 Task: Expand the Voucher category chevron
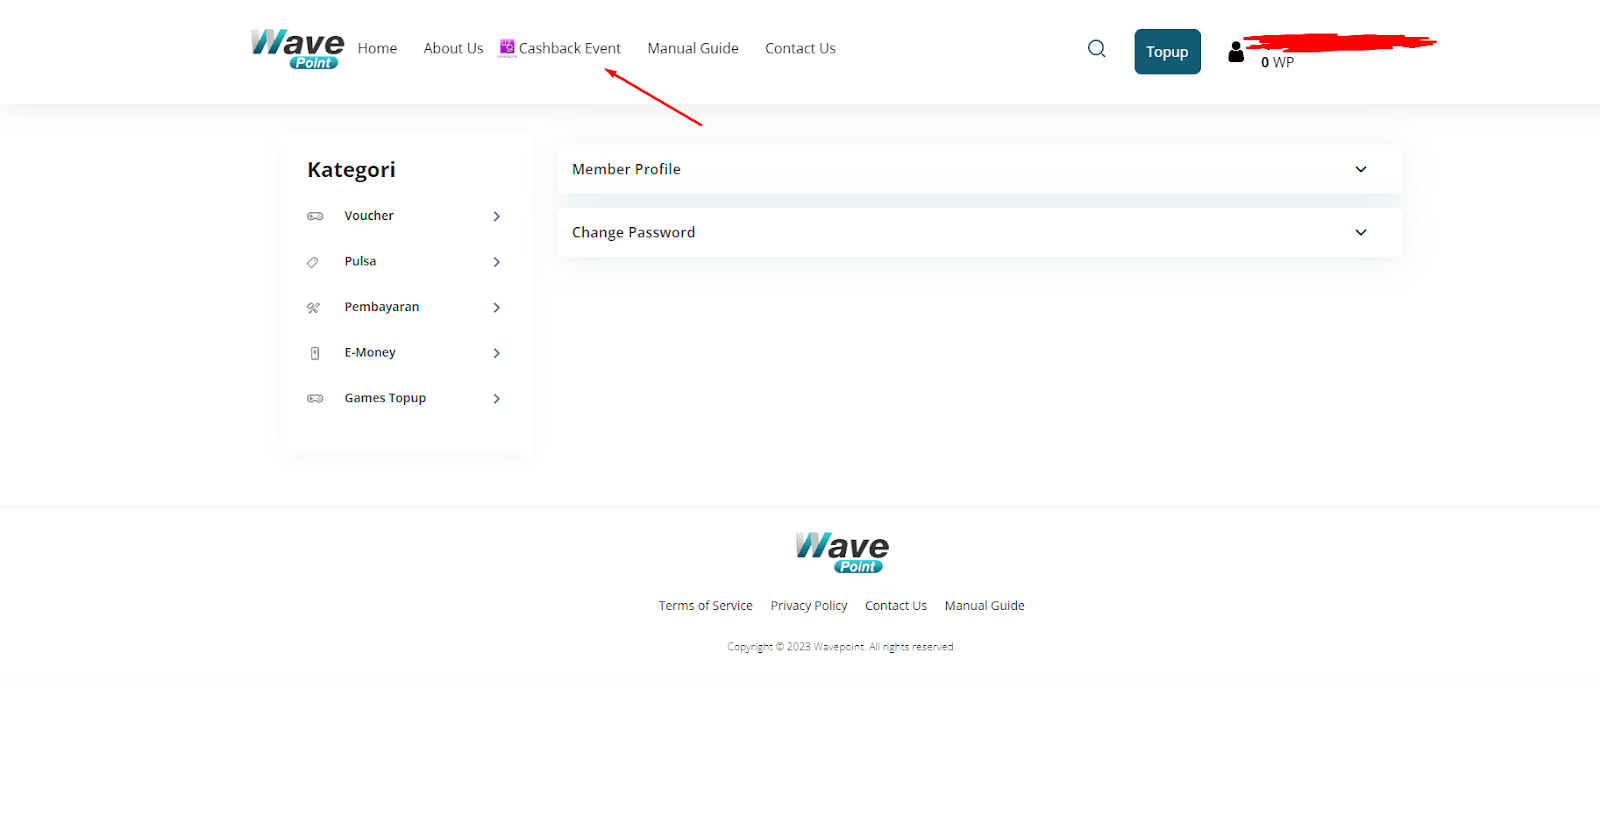[496, 216]
